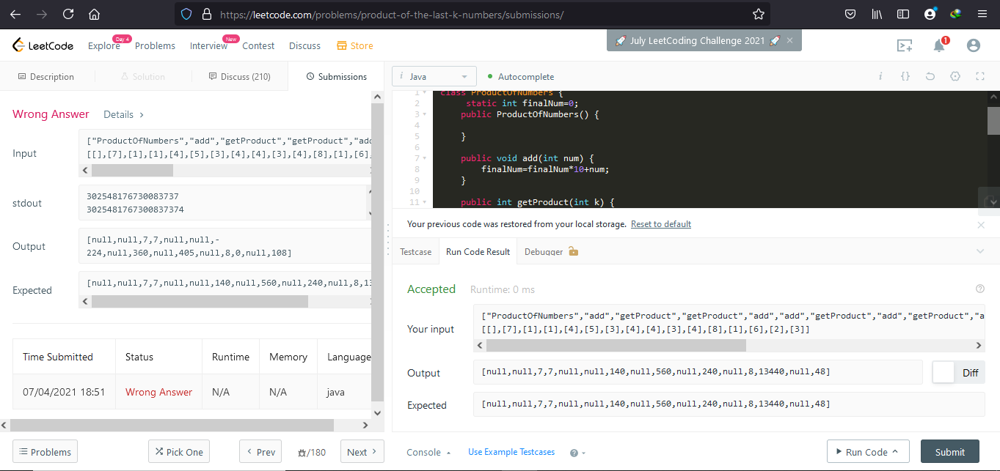
Task: Open editor settings gear
Action: coord(955,76)
